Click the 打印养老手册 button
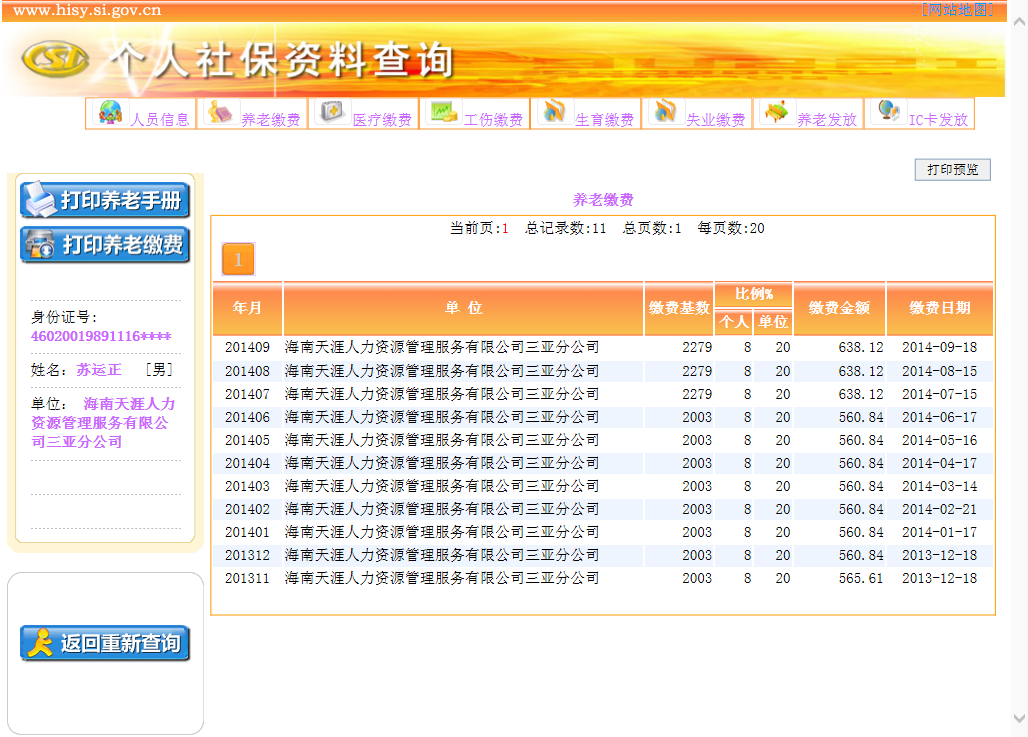The height and width of the screenshot is (737, 1028). click(x=105, y=200)
